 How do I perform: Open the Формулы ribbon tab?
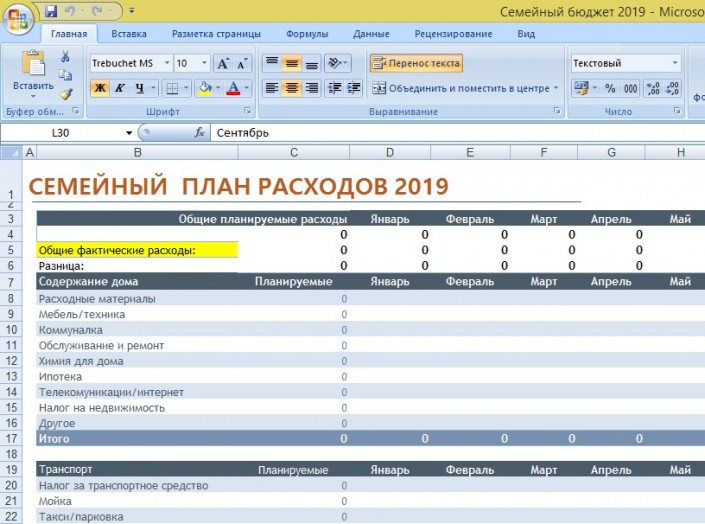pos(306,33)
